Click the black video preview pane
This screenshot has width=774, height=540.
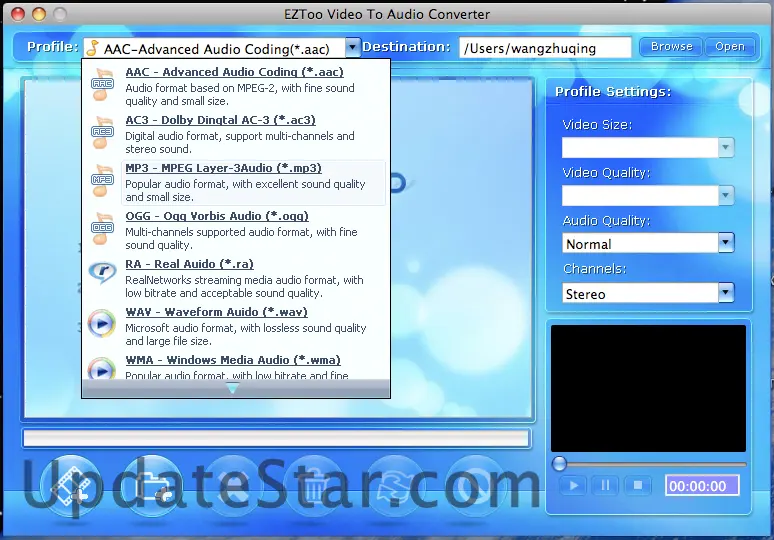(x=648, y=388)
